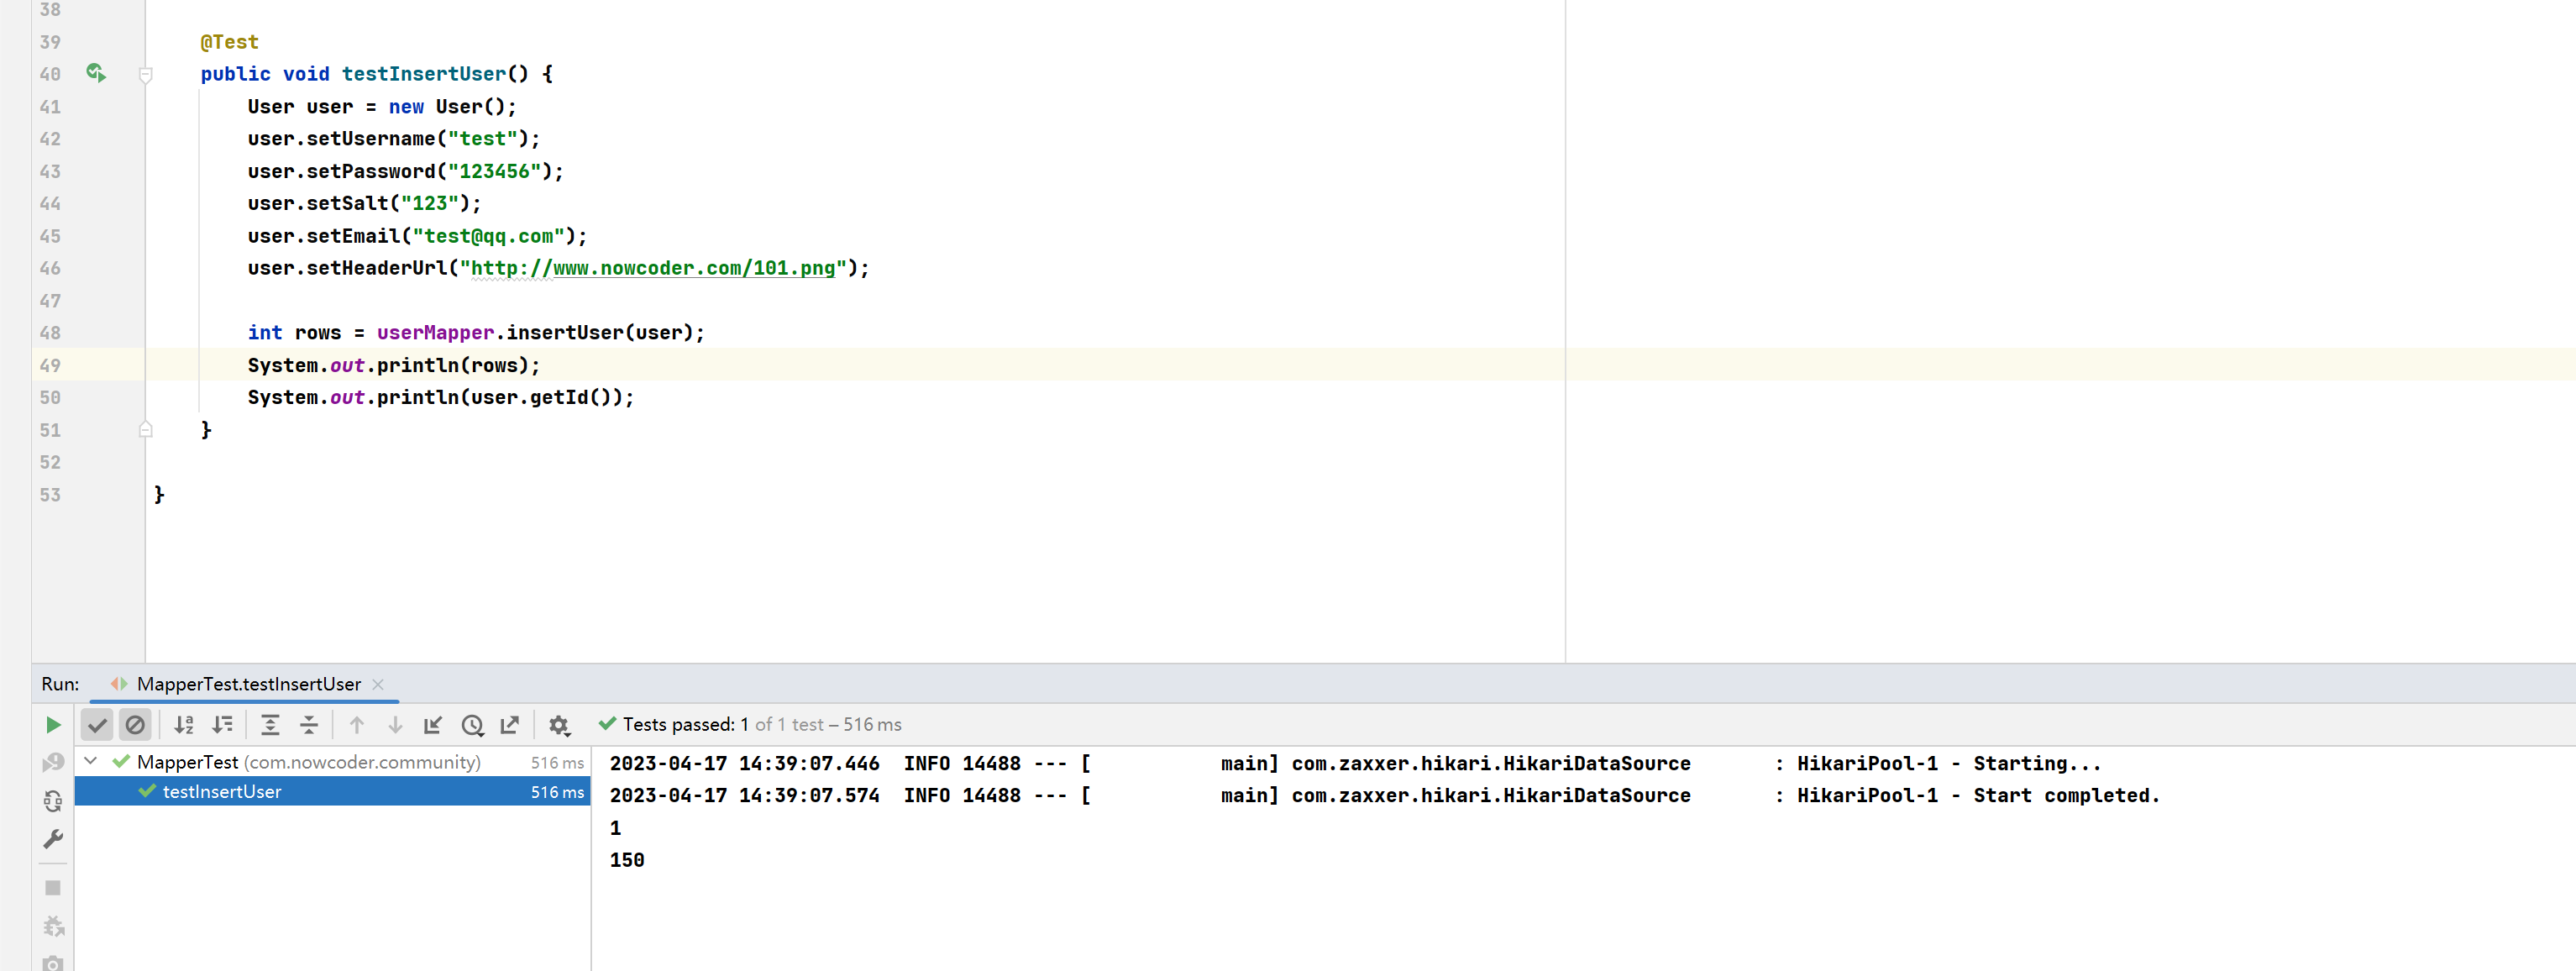Go to next failed test arrow
The height and width of the screenshot is (971, 2576).
395,724
